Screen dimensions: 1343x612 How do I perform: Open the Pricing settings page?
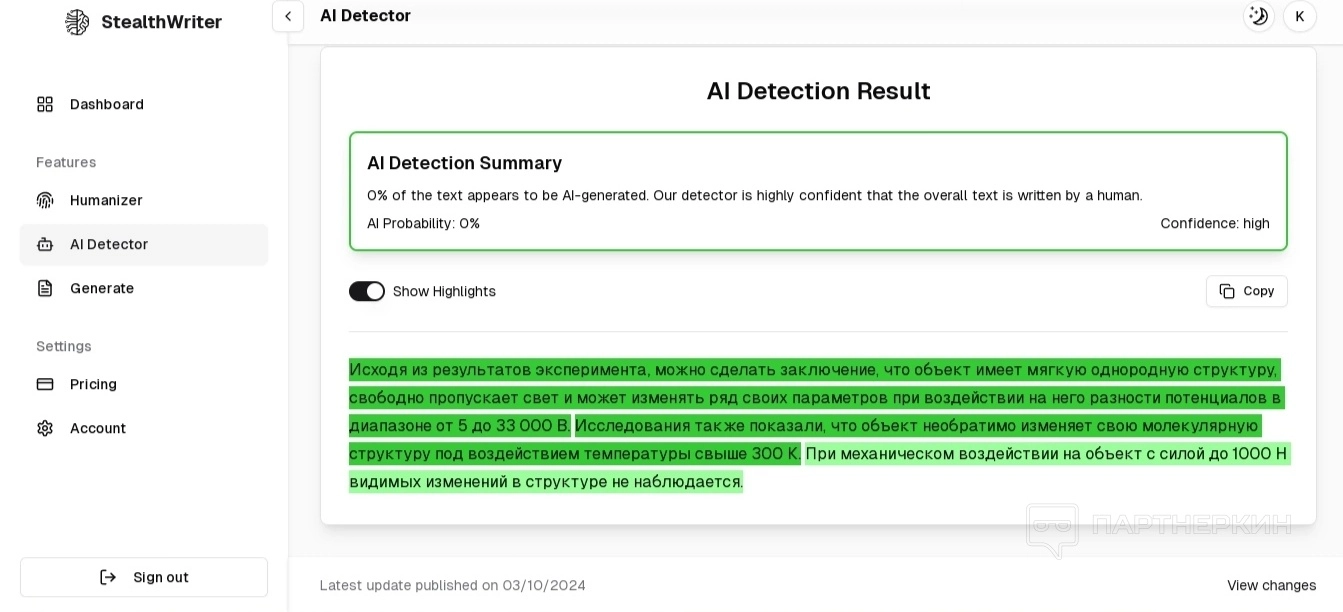click(93, 384)
